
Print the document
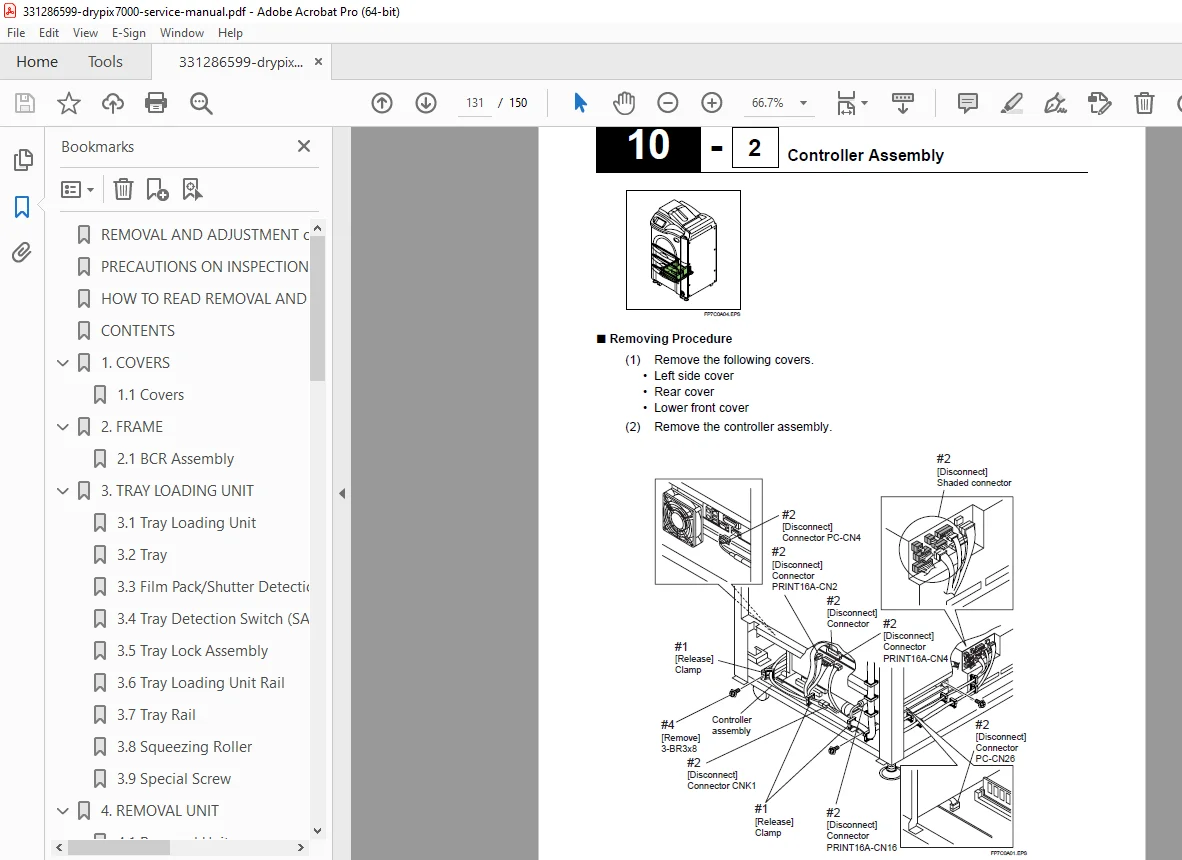[156, 103]
